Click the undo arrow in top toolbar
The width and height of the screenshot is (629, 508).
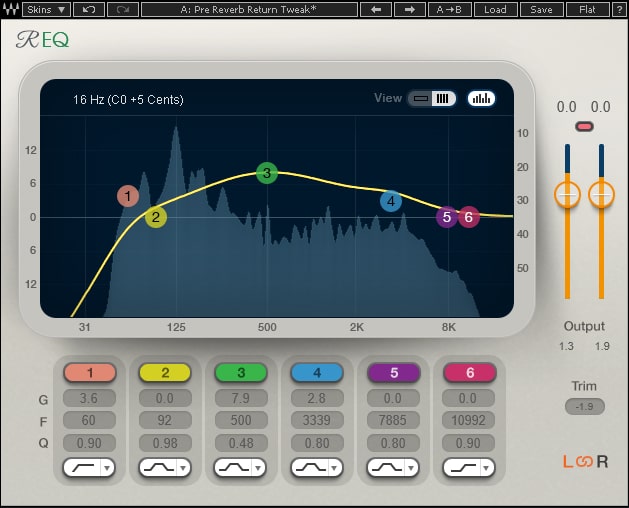coord(89,10)
